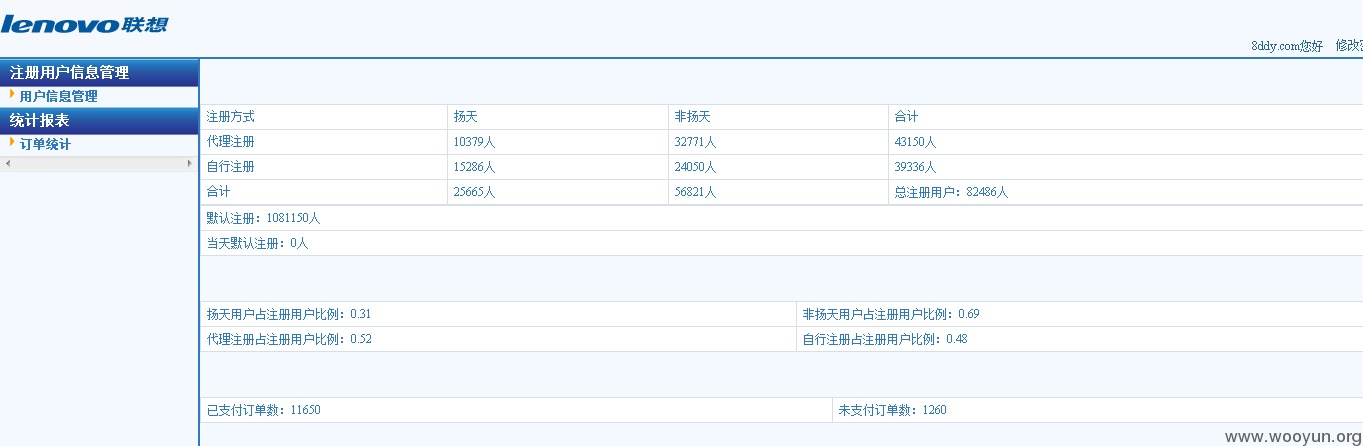This screenshot has height=446, width=1363.
Task: Select the 注册方式 column header cell
Action: [324, 117]
